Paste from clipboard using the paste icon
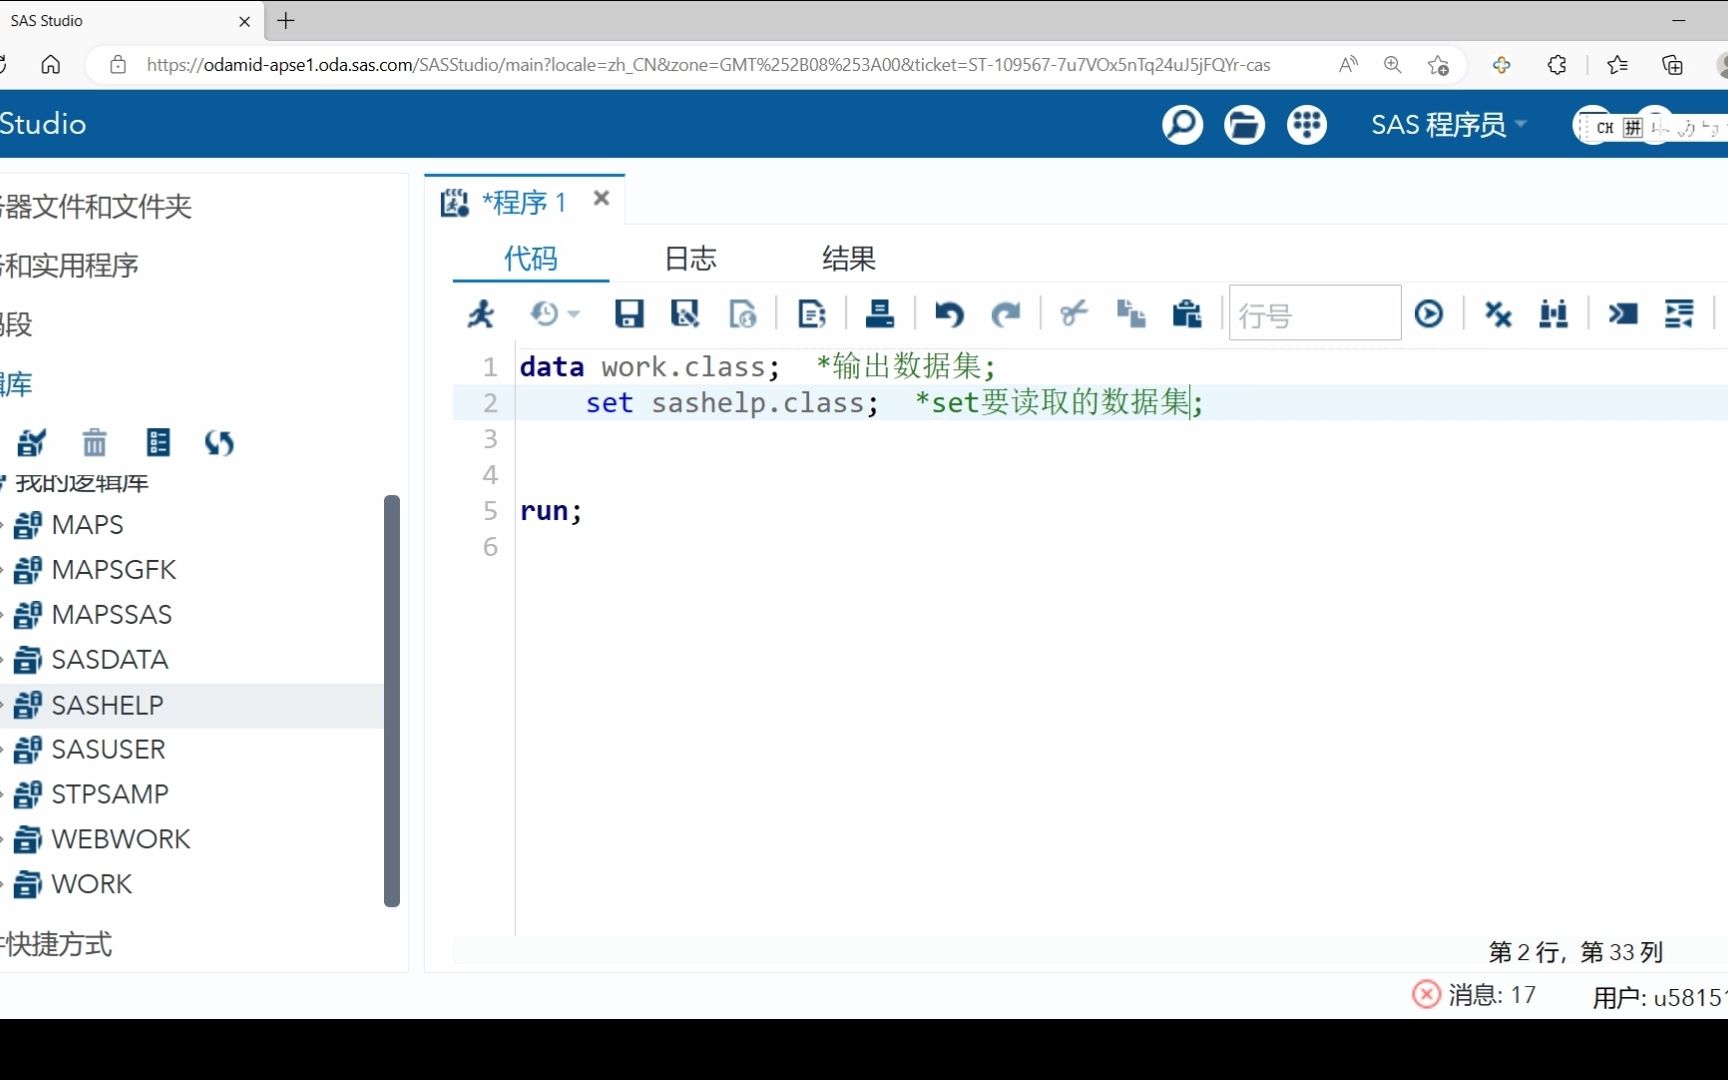 coord(1187,314)
